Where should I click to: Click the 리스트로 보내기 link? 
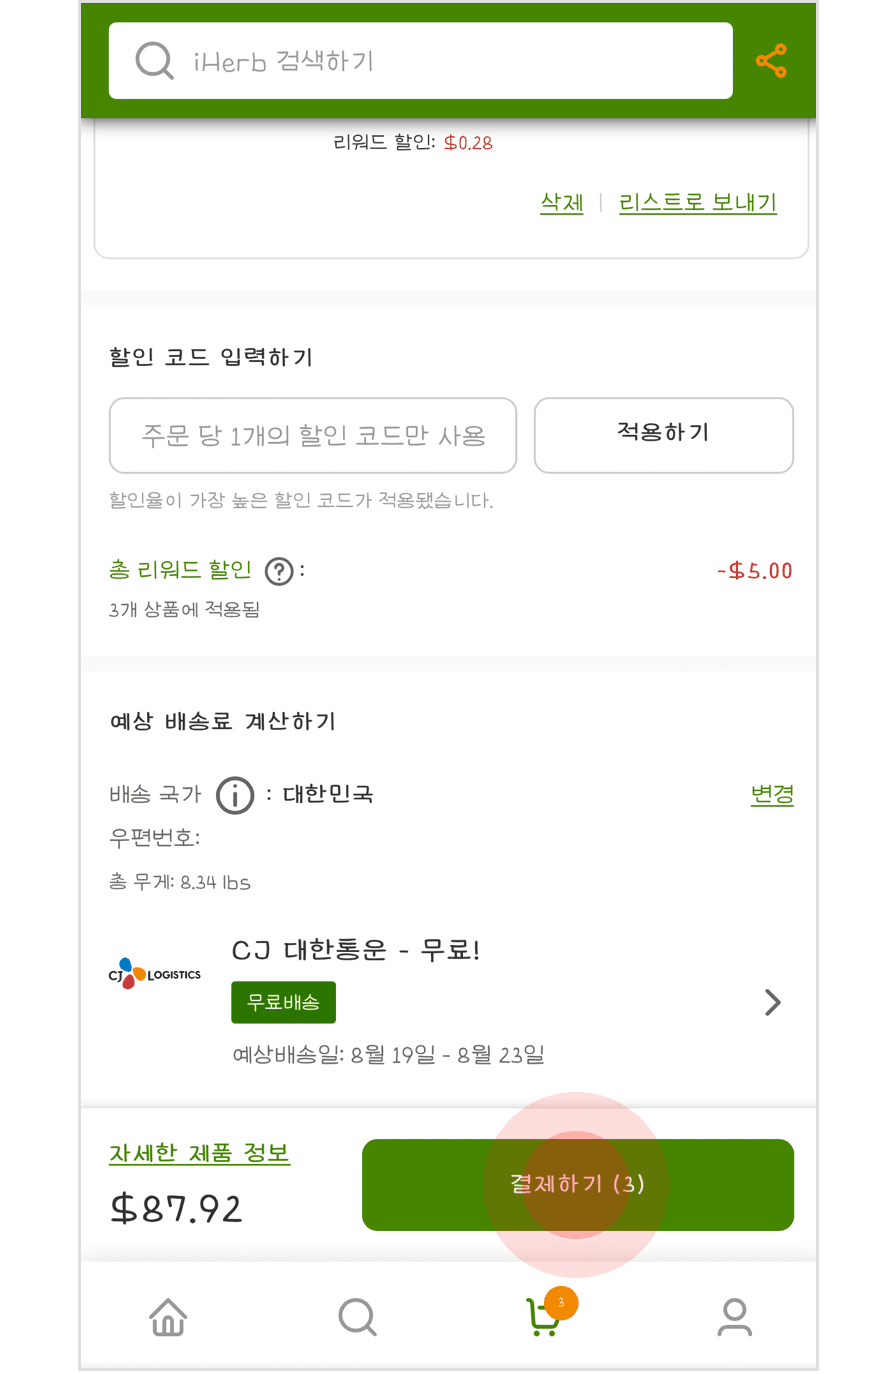[x=698, y=202]
